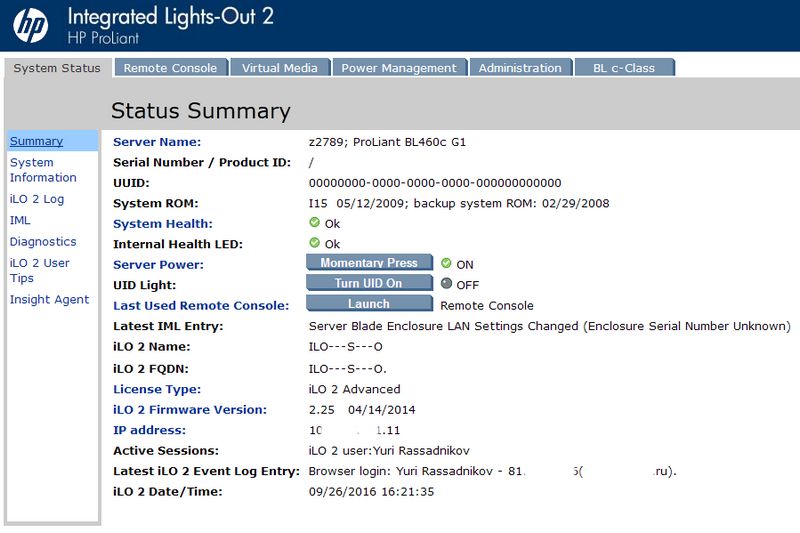Click the 'iLO 2 Advanced' license value

pyautogui.click(x=355, y=389)
